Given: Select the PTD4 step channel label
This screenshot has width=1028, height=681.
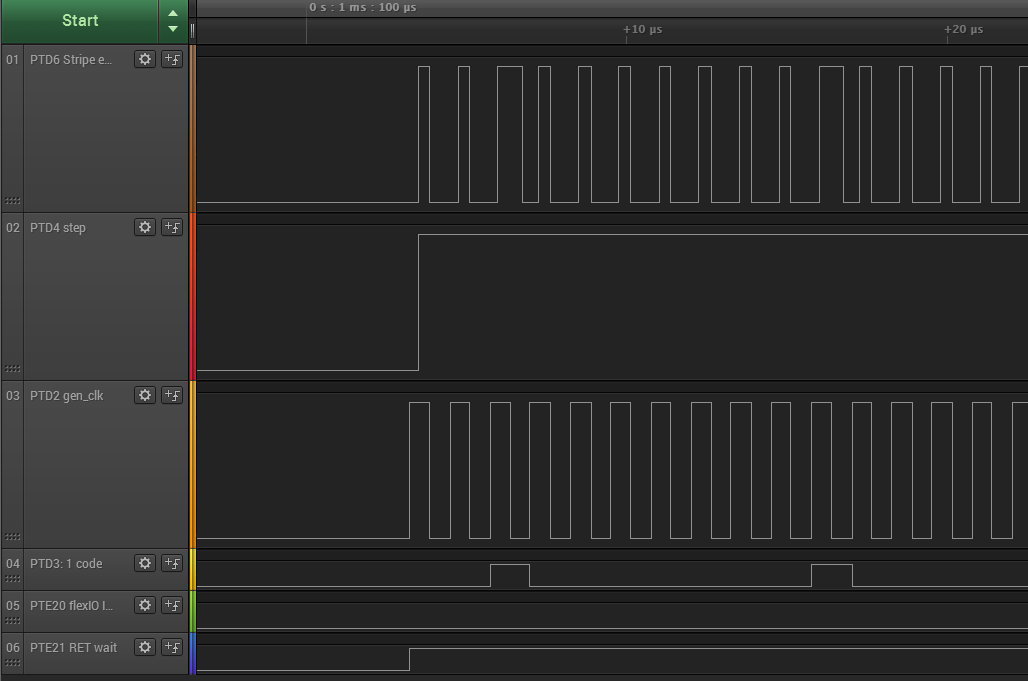Looking at the screenshot, I should click(58, 228).
